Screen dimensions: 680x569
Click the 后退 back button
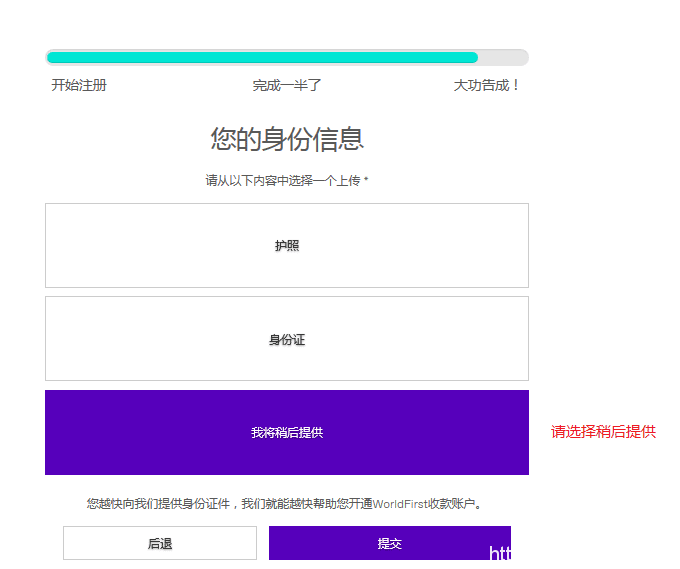[160, 543]
